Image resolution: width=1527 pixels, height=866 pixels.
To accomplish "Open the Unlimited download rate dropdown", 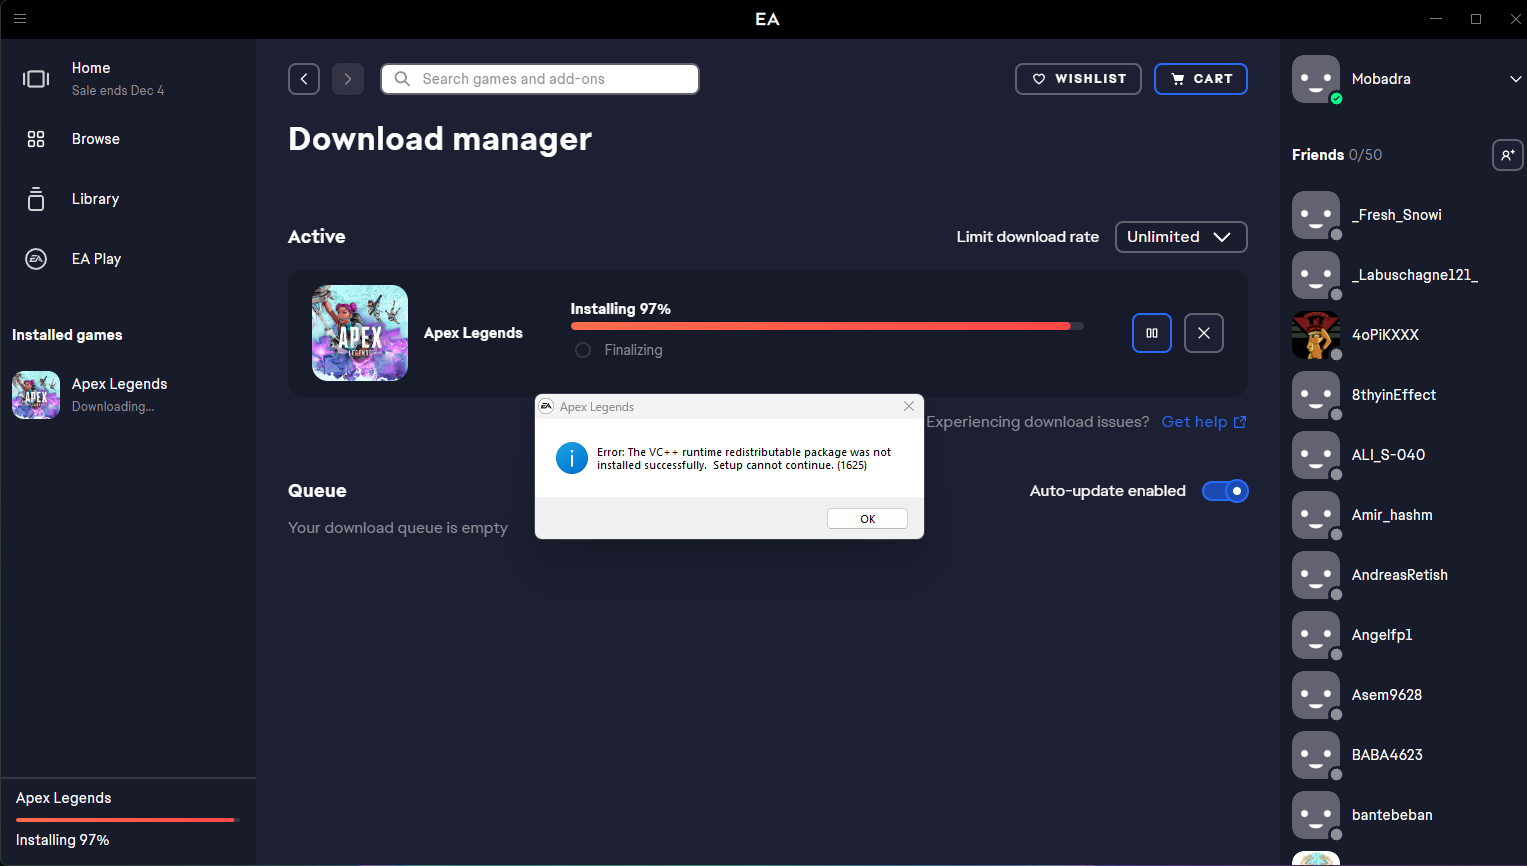I will pyautogui.click(x=1181, y=237).
